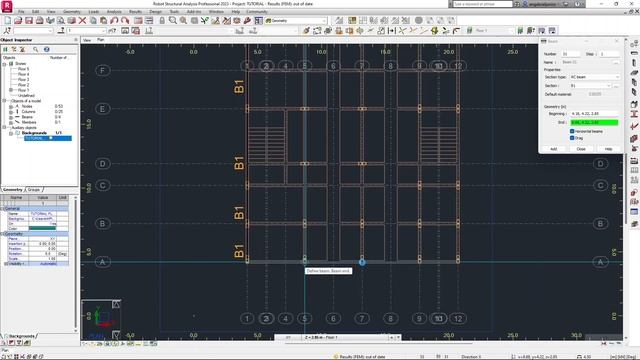Open the Section type dropdown
The image size is (640, 360).
618,77
